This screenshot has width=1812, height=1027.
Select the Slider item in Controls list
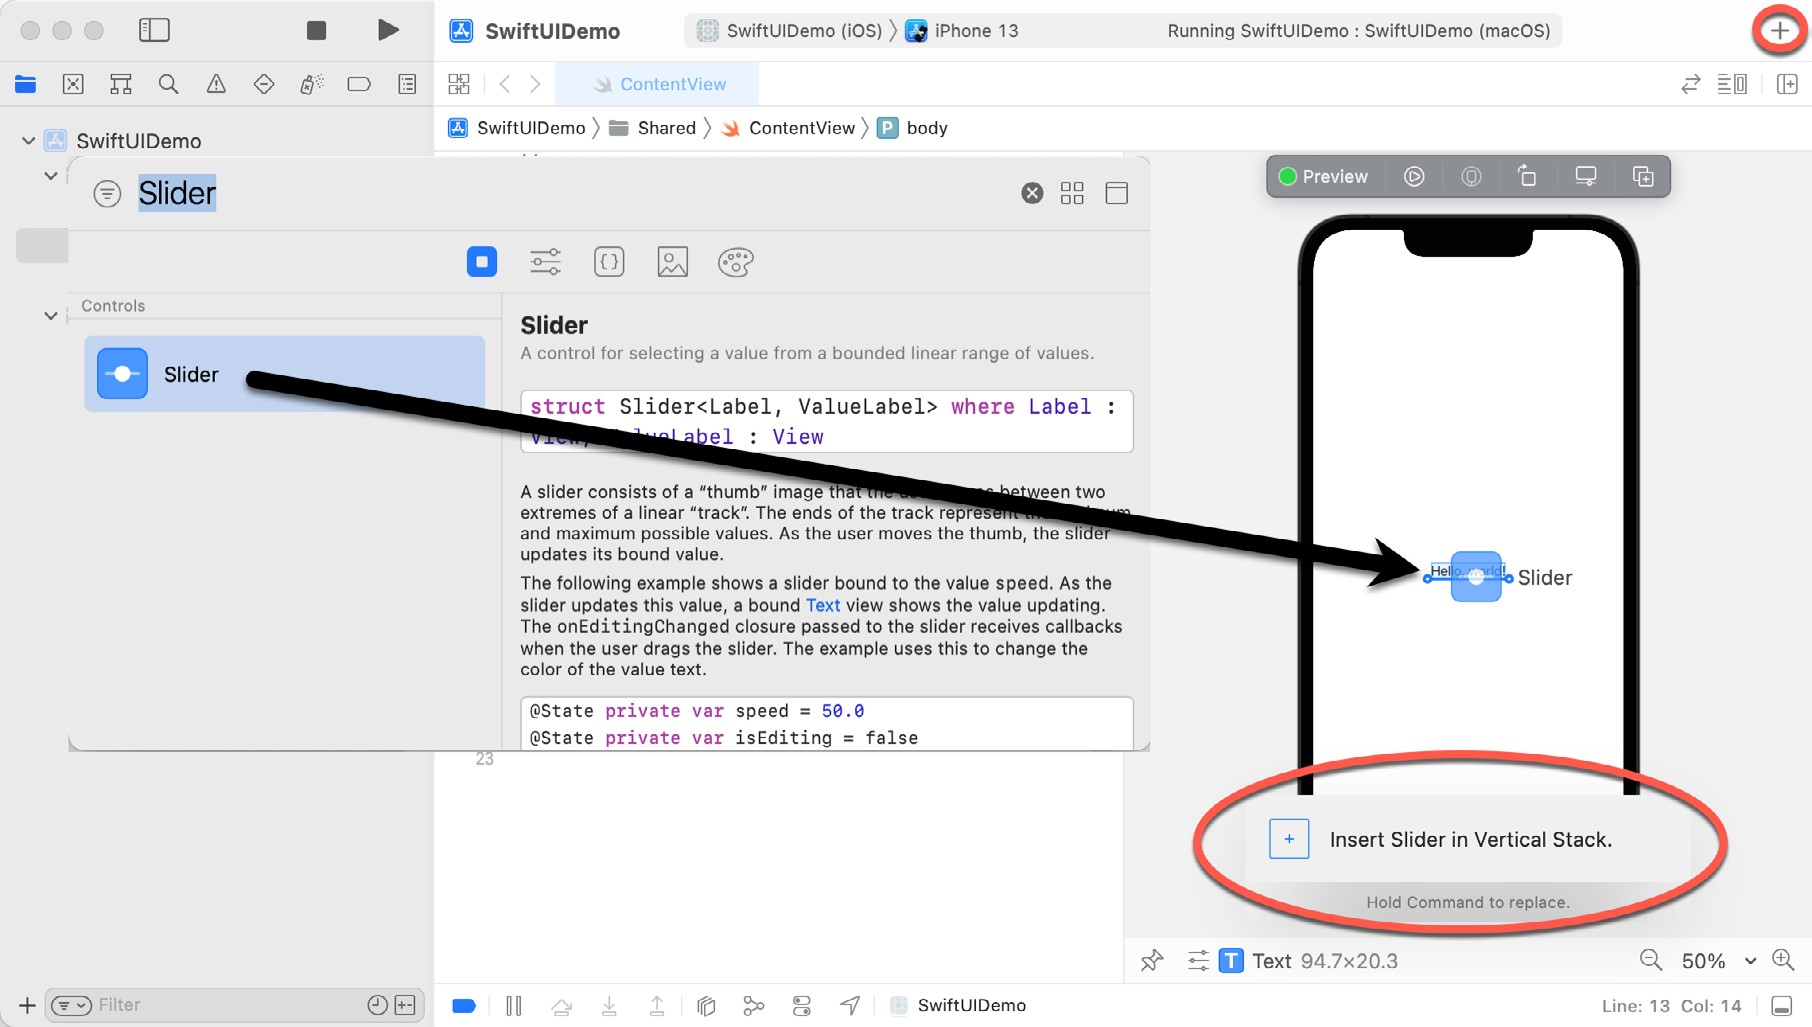(284, 374)
